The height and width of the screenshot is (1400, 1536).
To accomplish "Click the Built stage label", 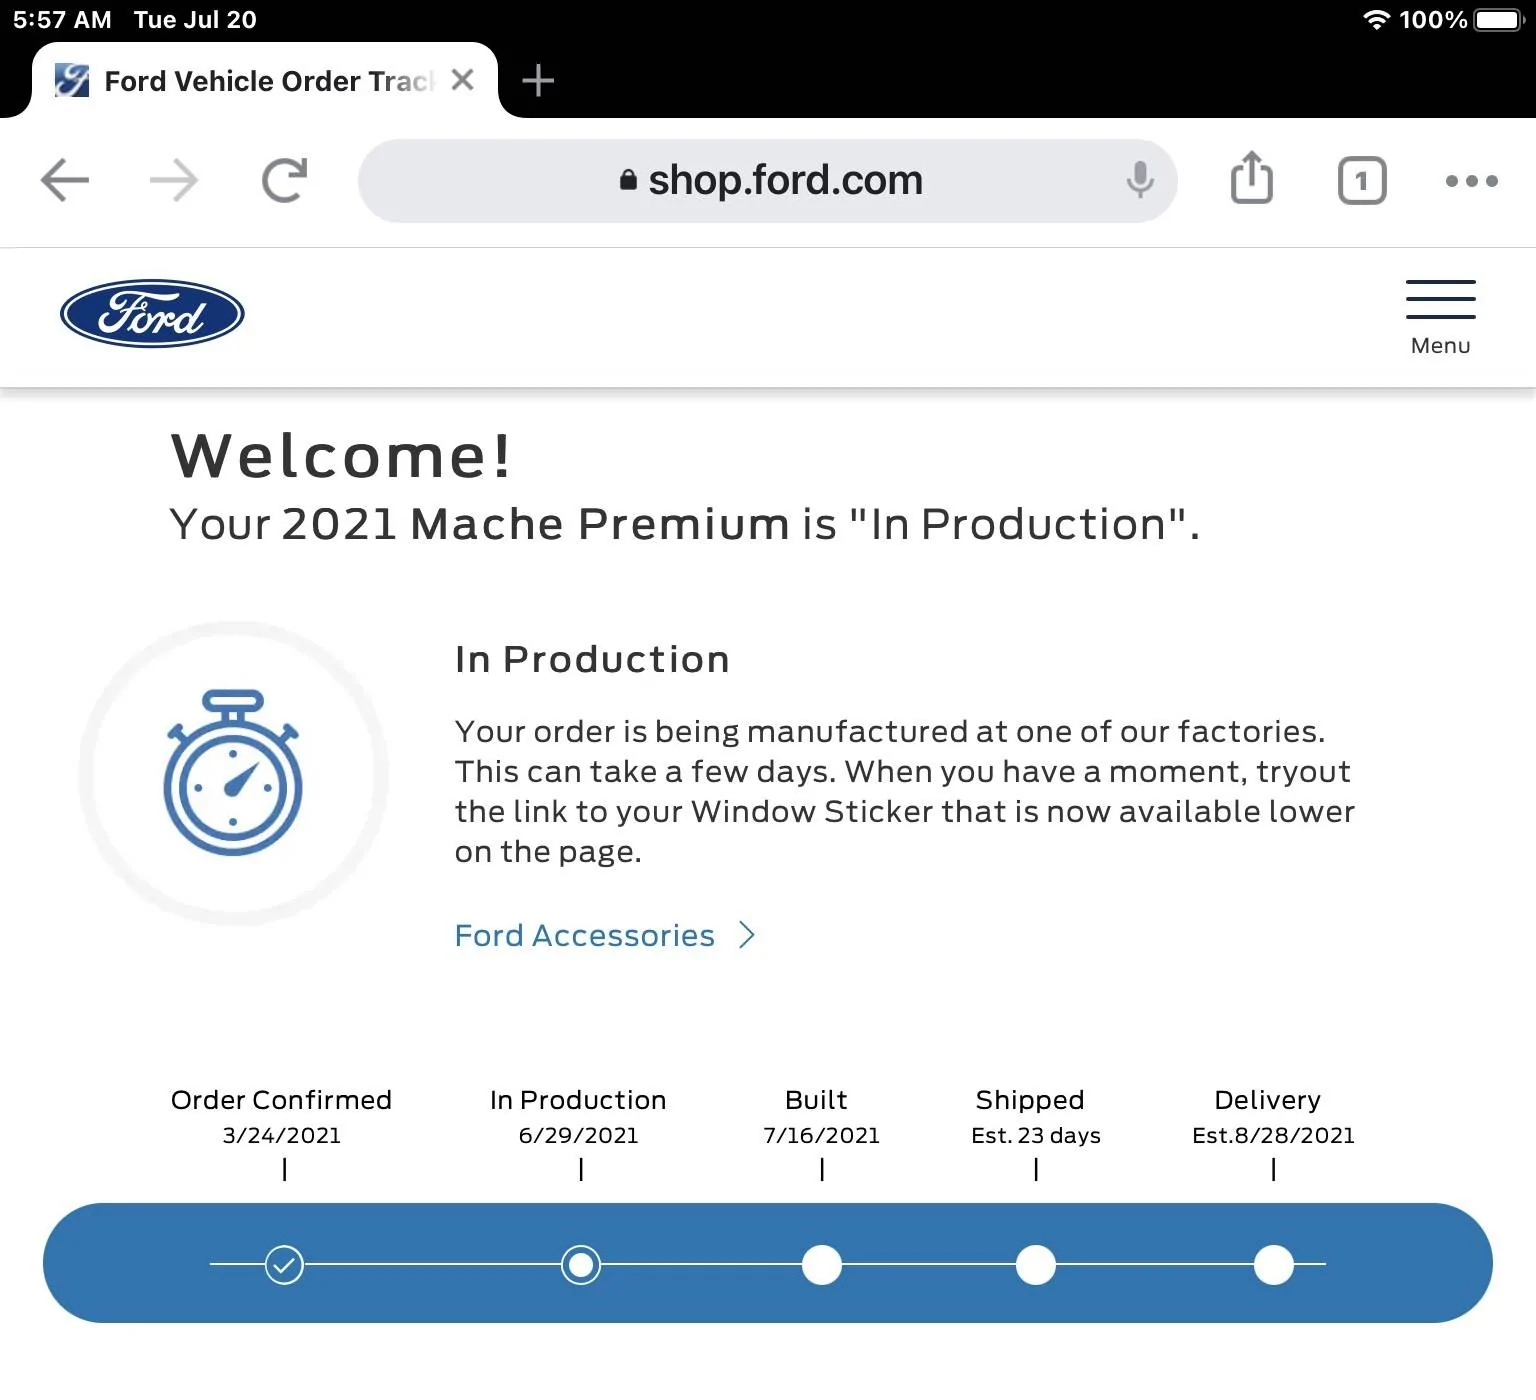I will pyautogui.click(x=816, y=1100).
